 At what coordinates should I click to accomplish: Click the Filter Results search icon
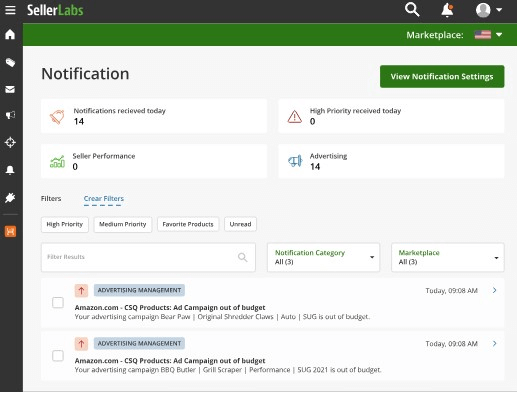[x=243, y=257]
